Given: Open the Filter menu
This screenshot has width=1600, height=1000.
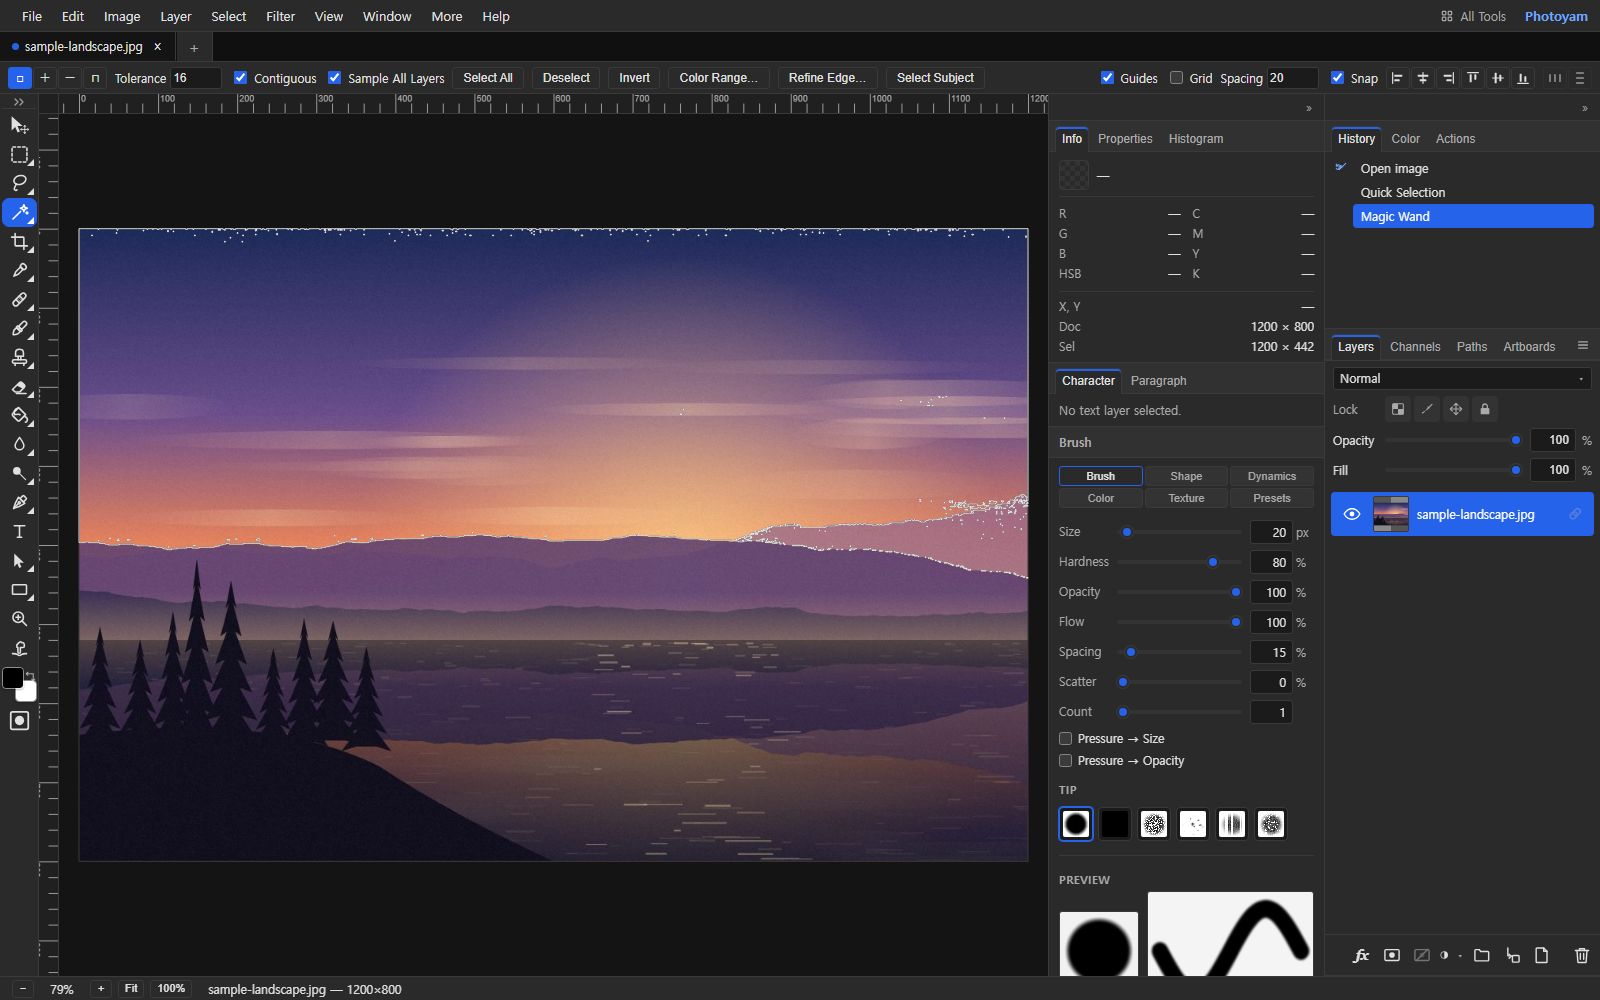Looking at the screenshot, I should click(280, 16).
